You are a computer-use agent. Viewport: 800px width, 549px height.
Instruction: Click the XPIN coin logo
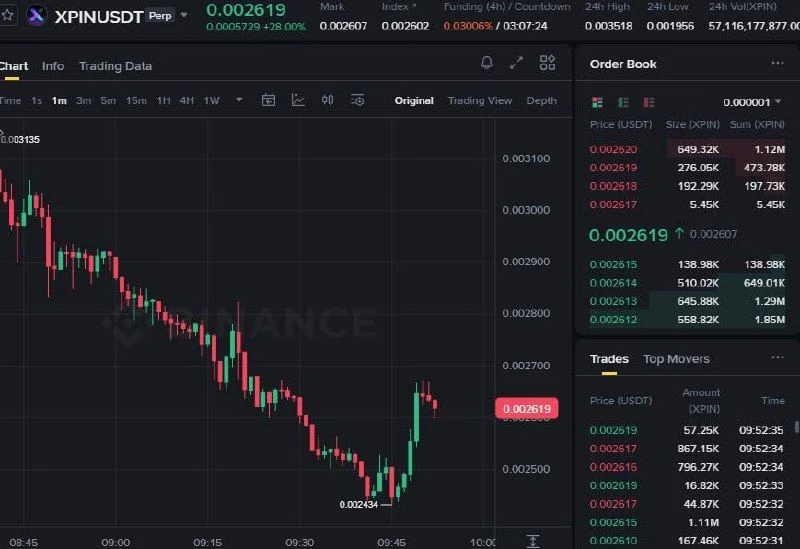(36, 16)
